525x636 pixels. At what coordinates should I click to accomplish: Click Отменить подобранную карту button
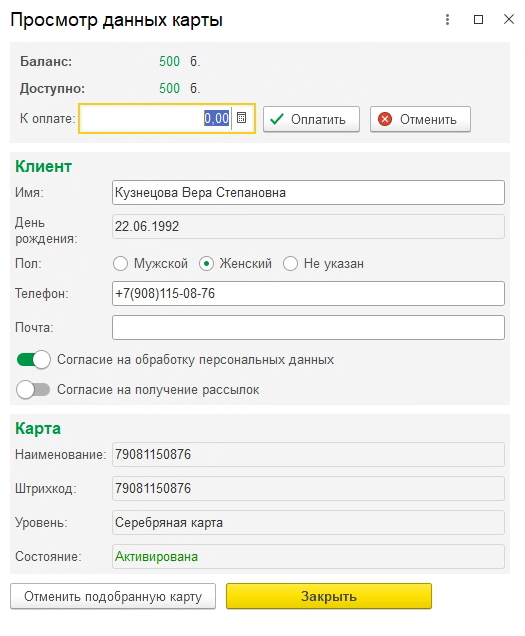tap(113, 596)
